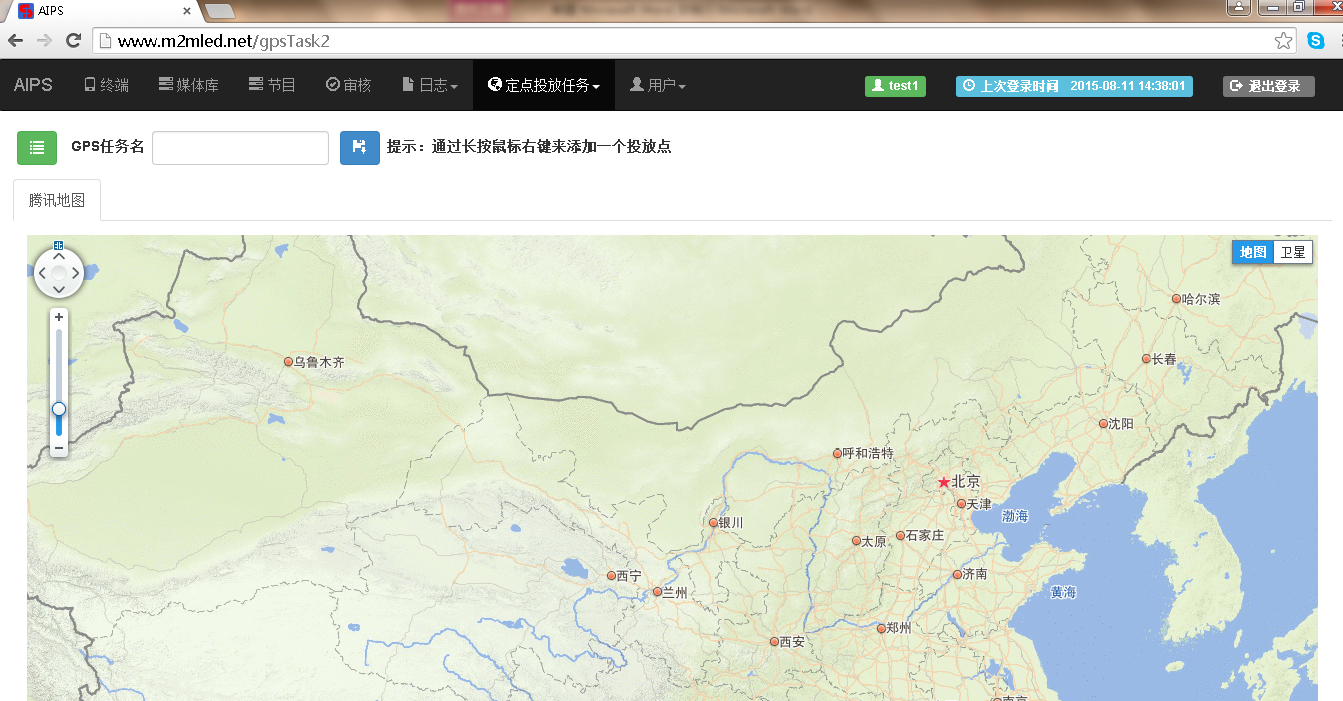Image resolution: width=1343 pixels, height=701 pixels.
Task: Click the map zoom slider handle
Action: click(59, 409)
